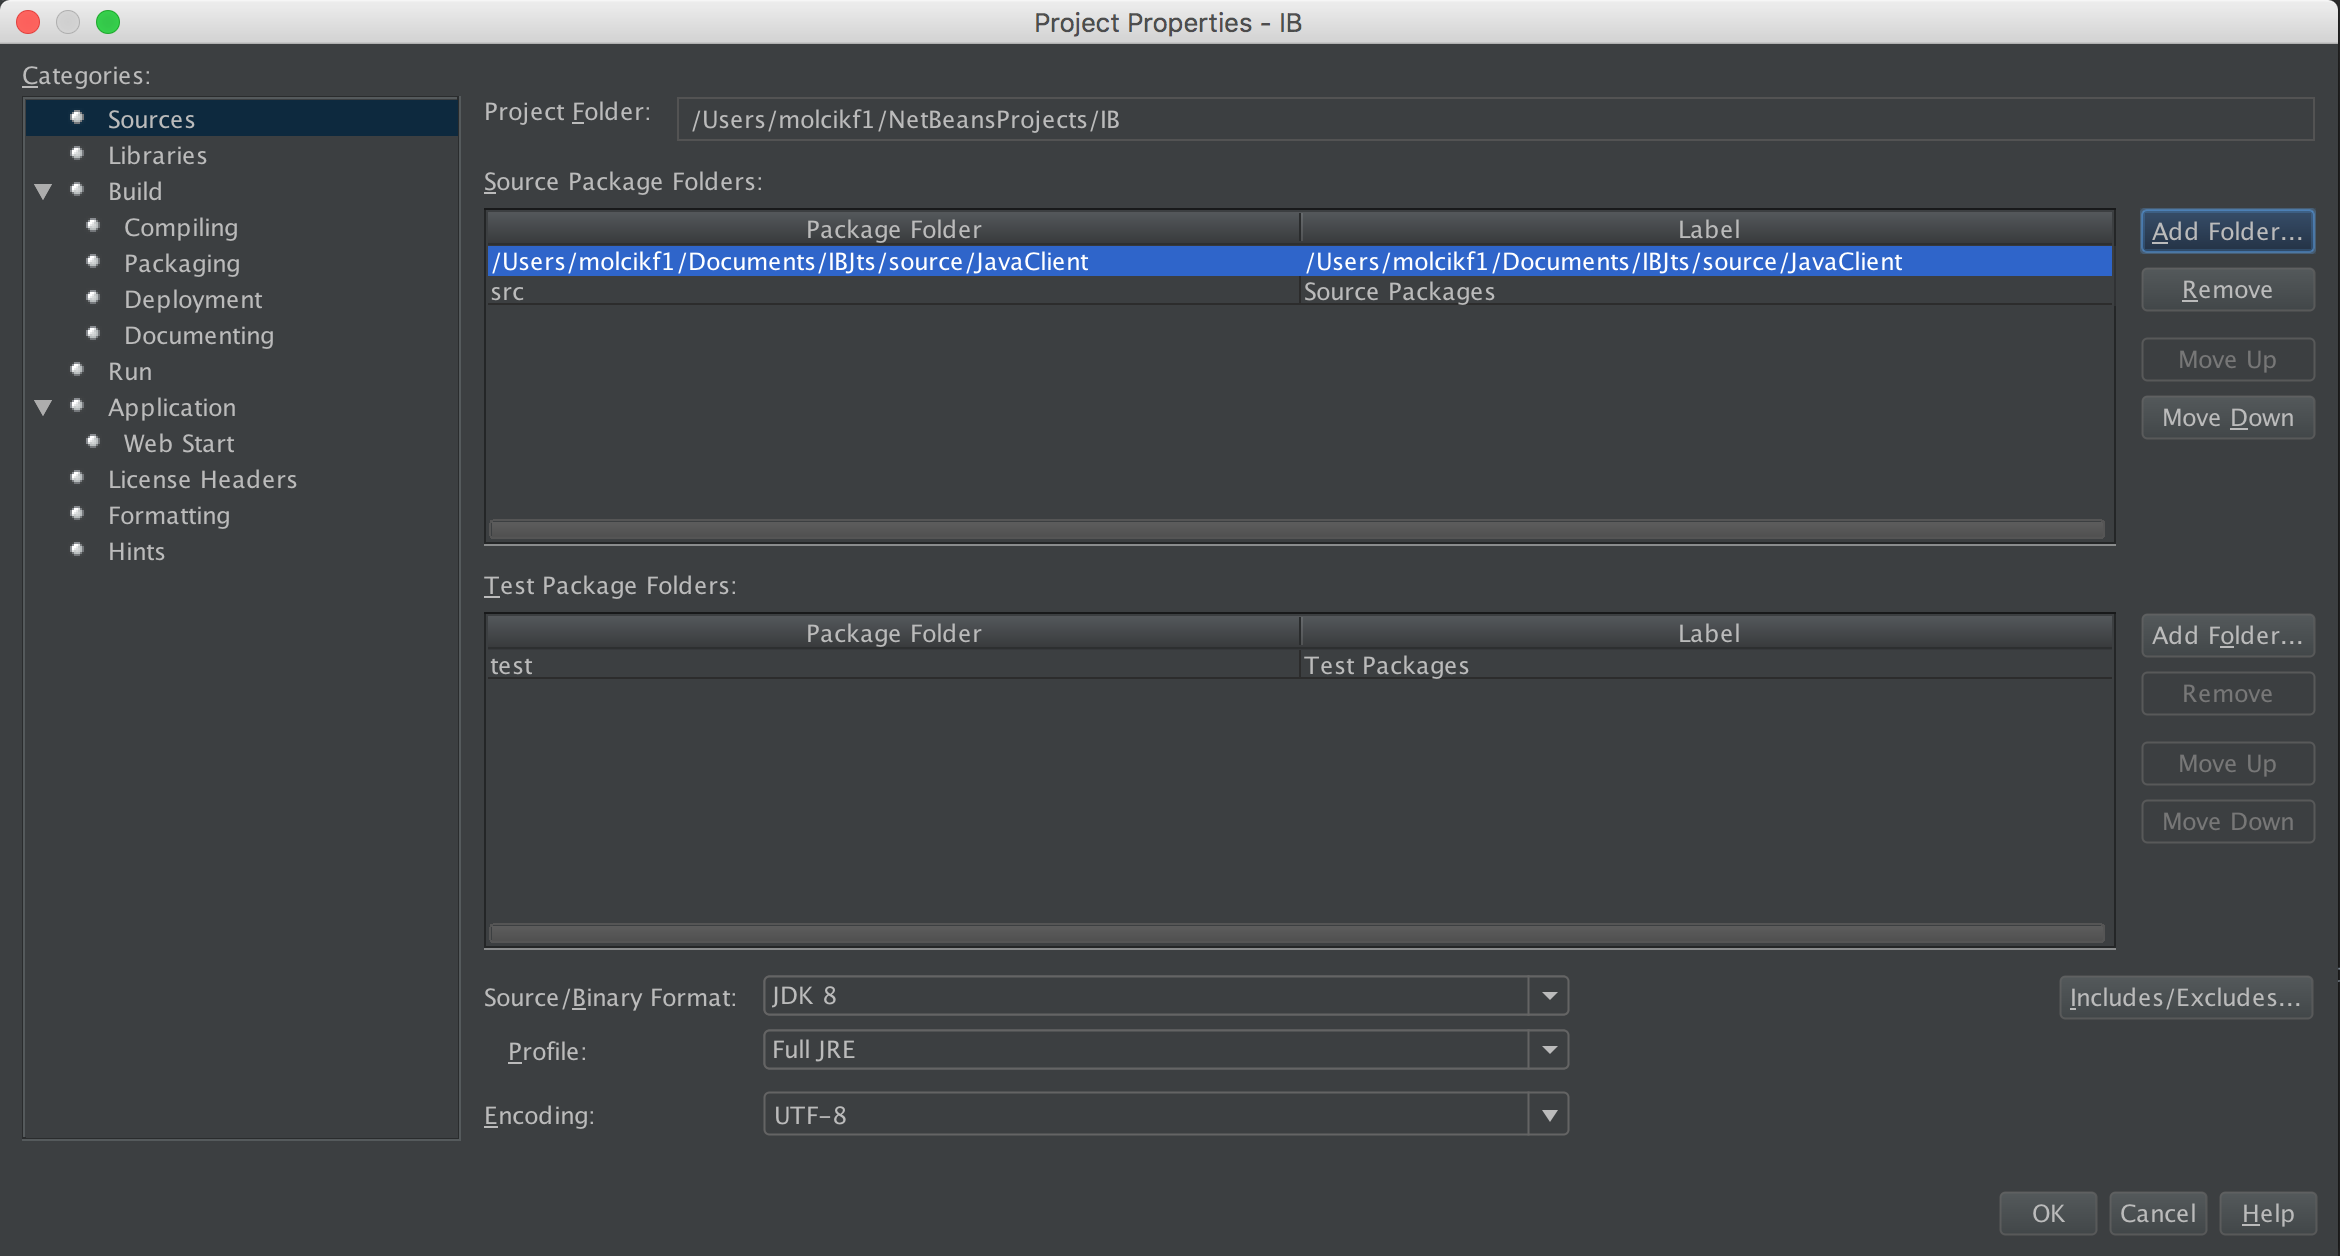Screen dimensions: 2340x1256
Task: Open the Profile Full JRE dropdown
Action: coord(1548,1050)
